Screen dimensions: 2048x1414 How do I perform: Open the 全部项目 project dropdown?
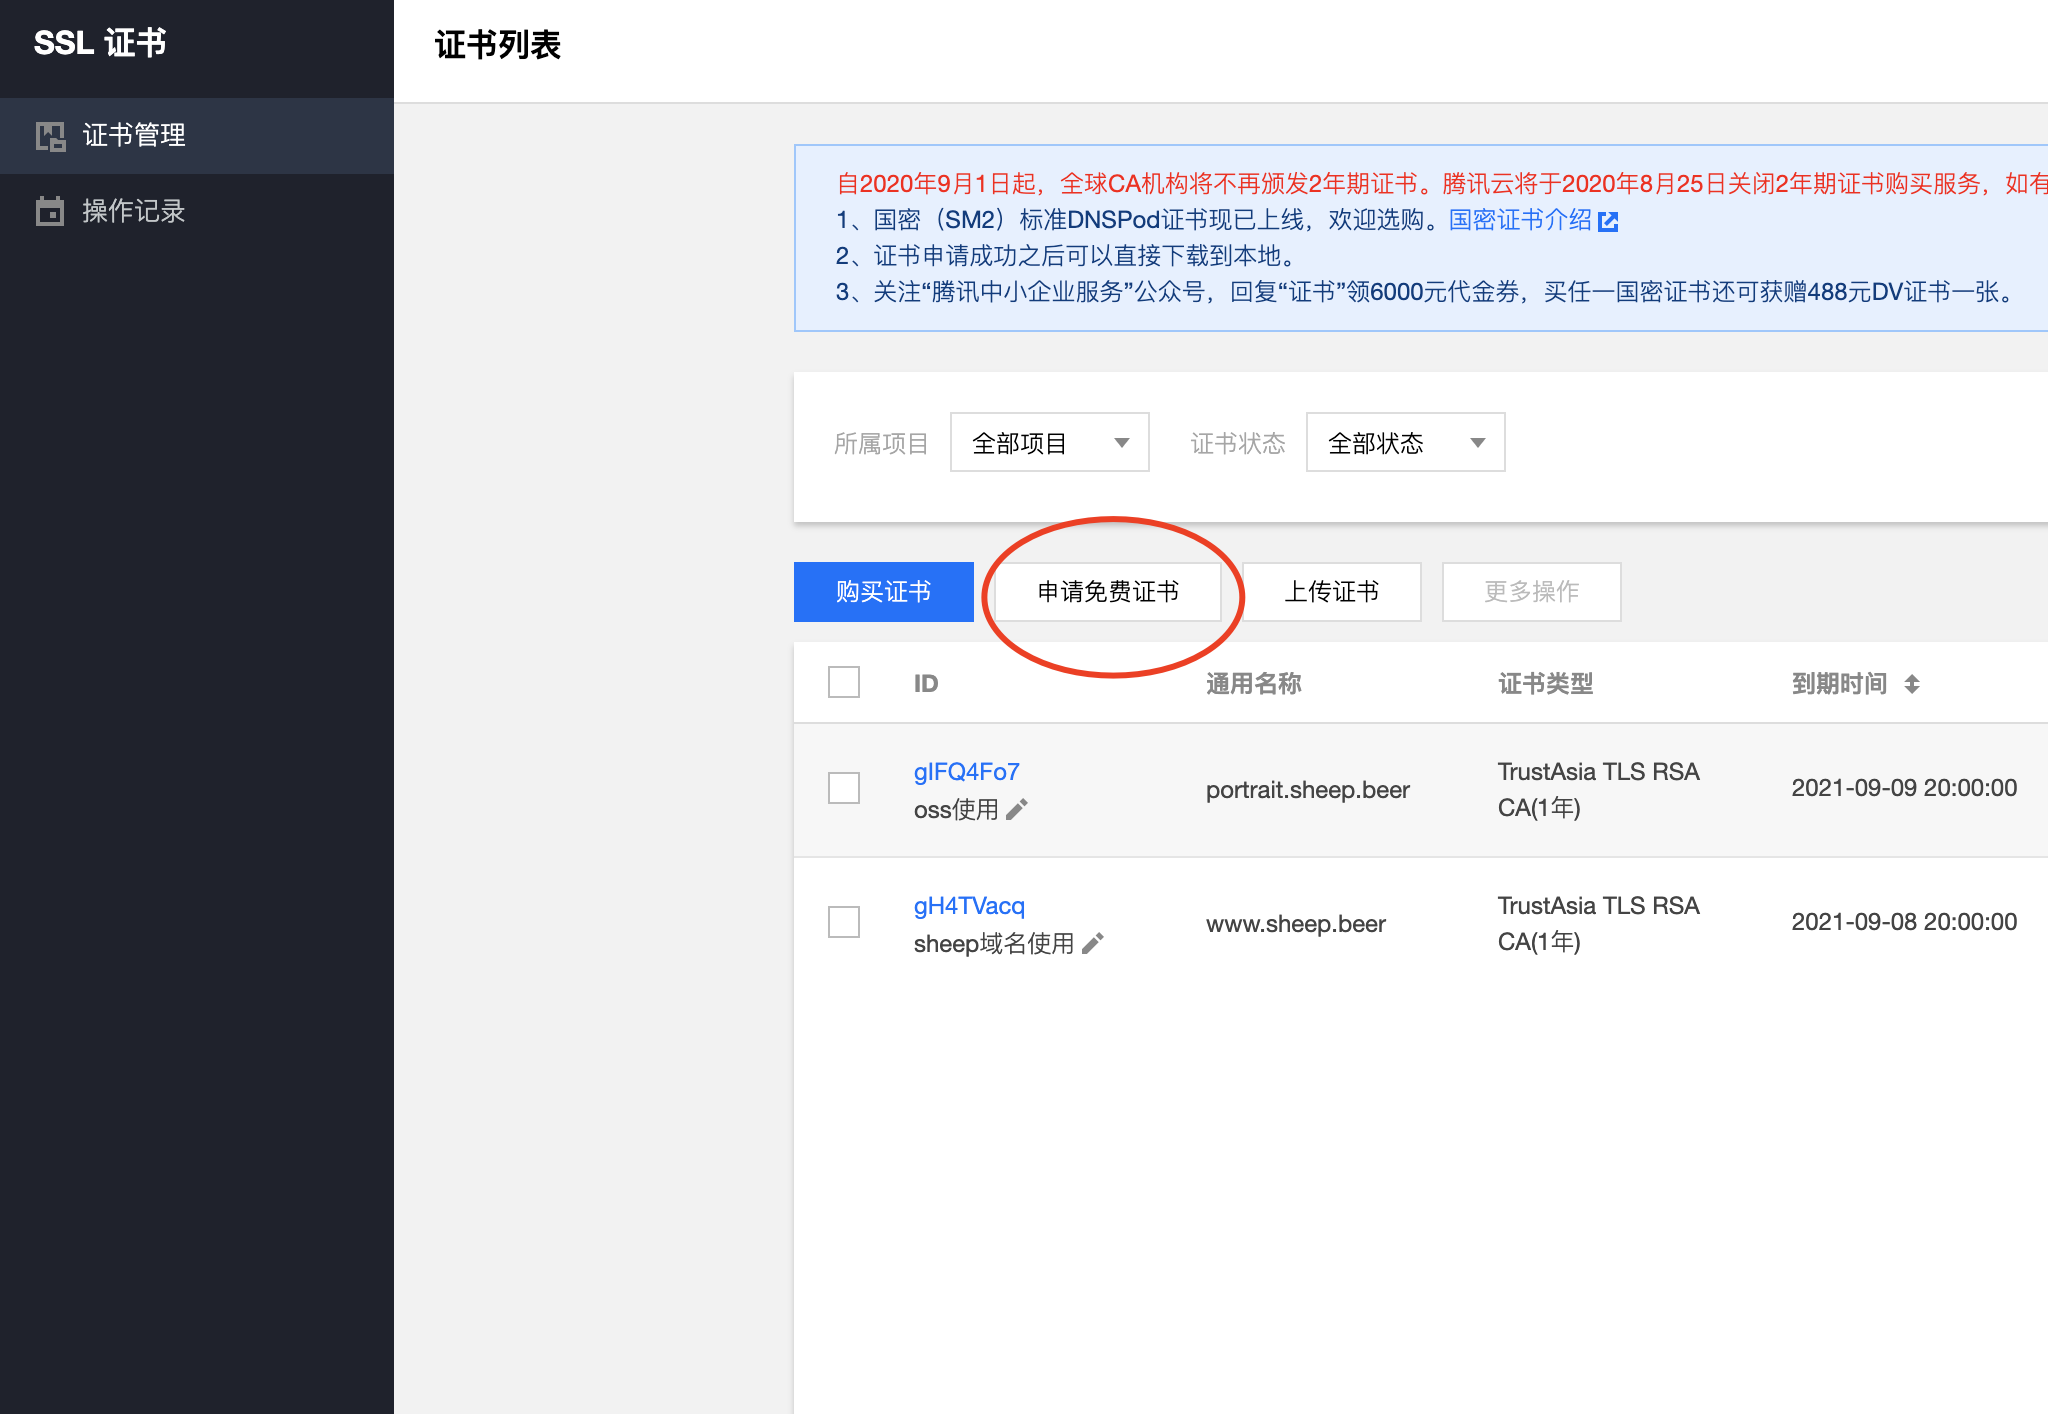coord(1049,442)
